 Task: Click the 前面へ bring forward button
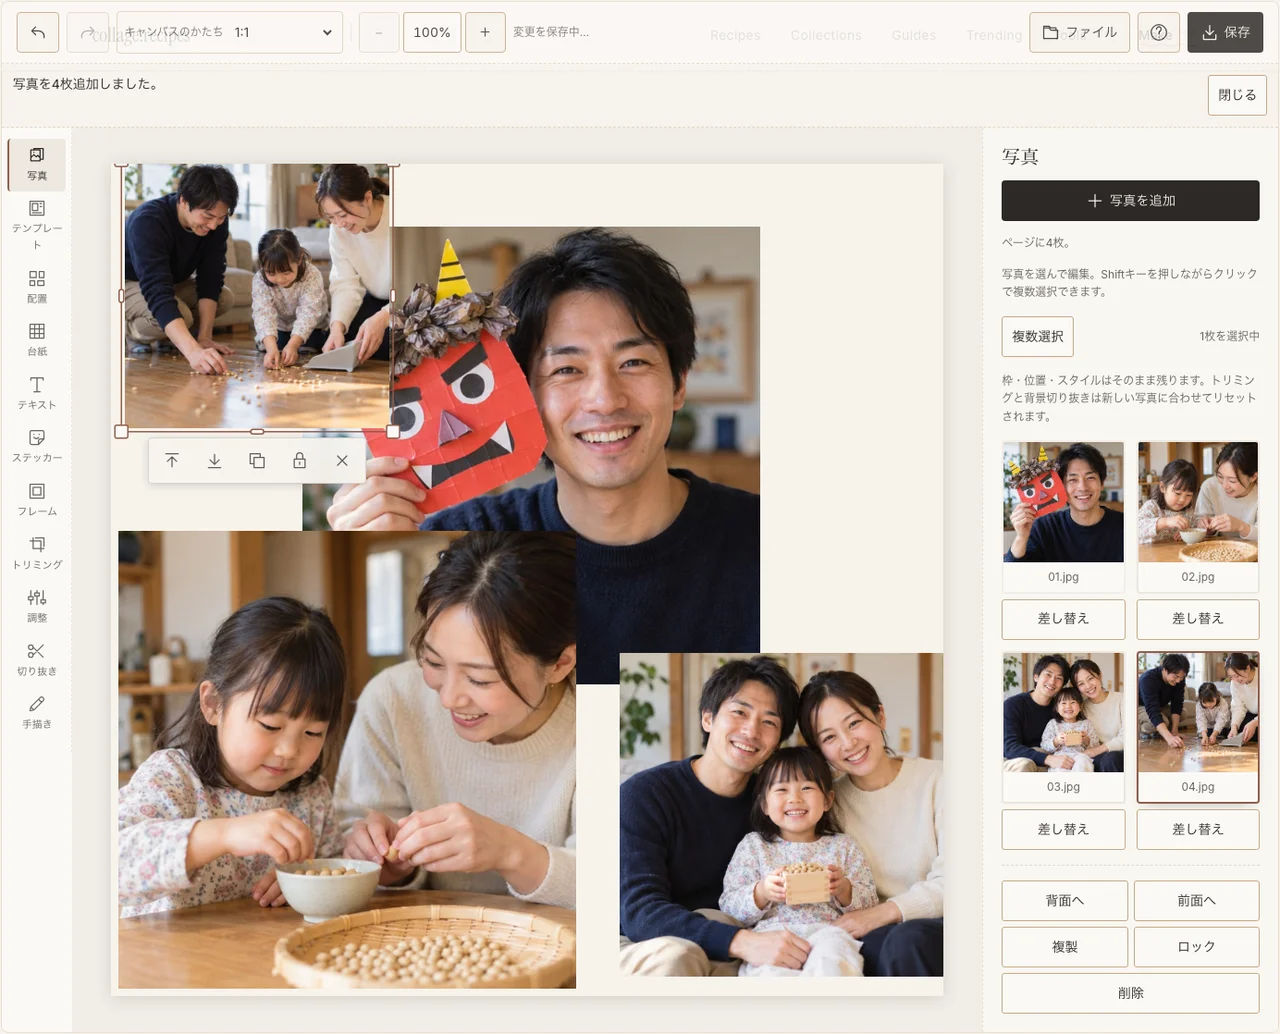click(1197, 901)
